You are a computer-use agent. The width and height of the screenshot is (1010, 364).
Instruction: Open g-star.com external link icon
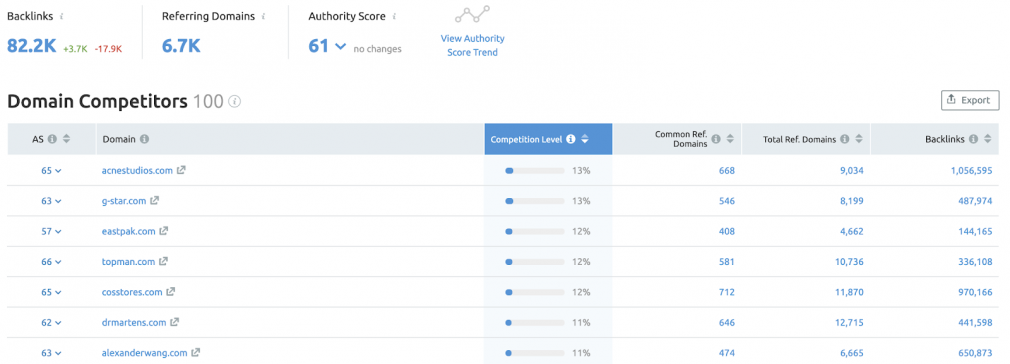pyautogui.click(x=155, y=200)
